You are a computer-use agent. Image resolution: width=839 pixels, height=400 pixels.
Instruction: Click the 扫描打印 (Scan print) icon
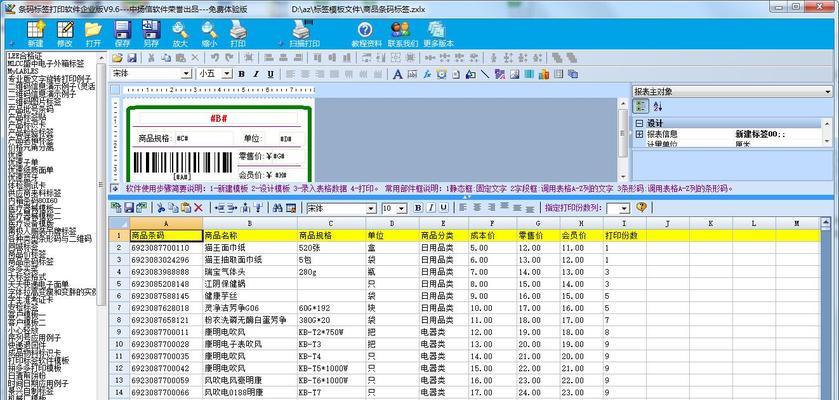[304, 30]
